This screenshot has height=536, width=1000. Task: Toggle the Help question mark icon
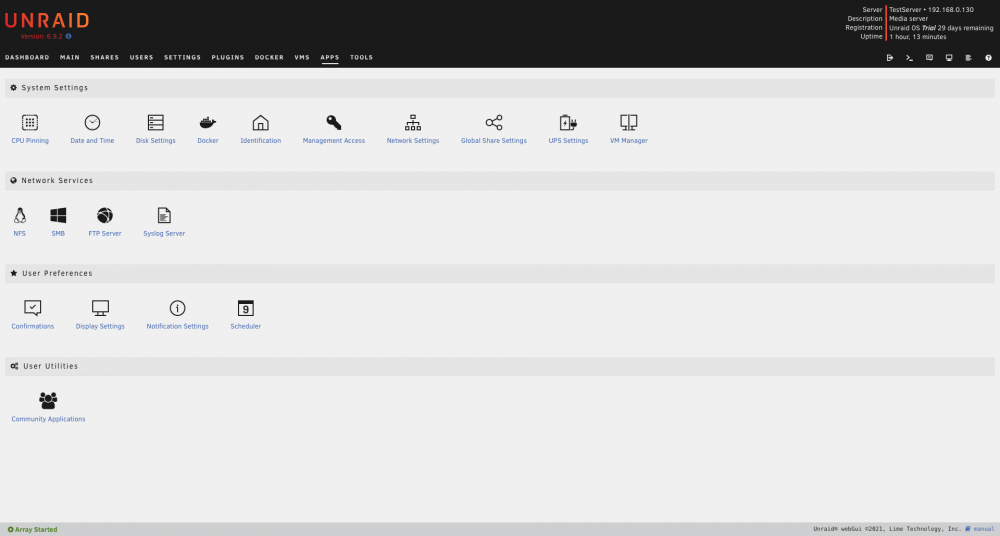click(x=989, y=57)
